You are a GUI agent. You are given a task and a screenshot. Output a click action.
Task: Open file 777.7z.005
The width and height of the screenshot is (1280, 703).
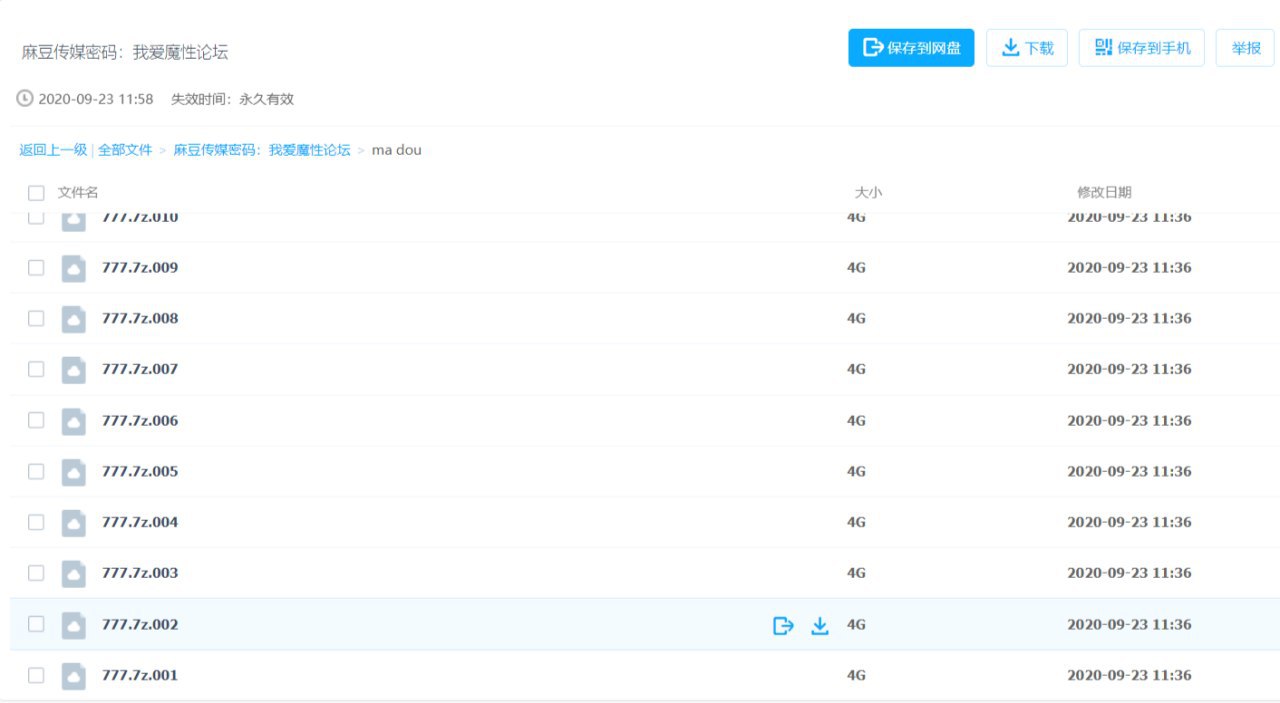click(140, 472)
